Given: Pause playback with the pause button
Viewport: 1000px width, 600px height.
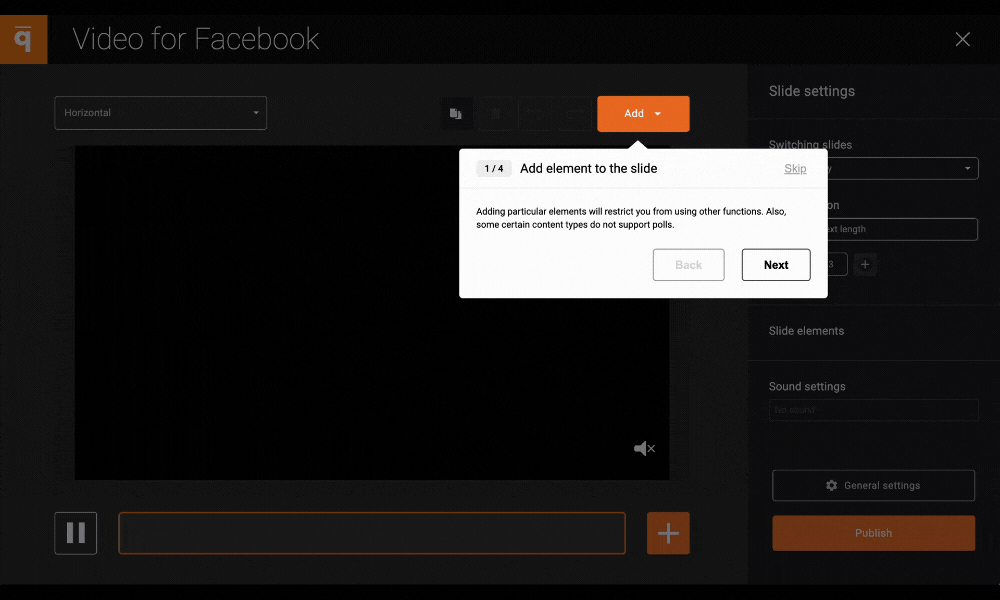Looking at the screenshot, I should coord(75,533).
